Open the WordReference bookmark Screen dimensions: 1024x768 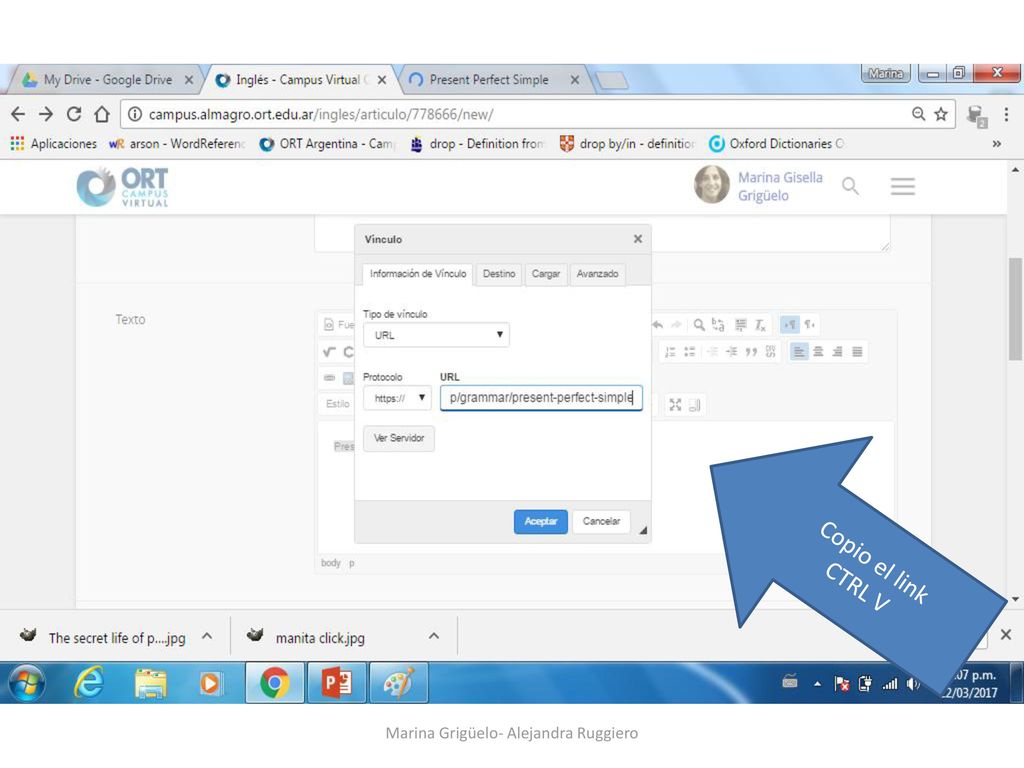pos(177,144)
